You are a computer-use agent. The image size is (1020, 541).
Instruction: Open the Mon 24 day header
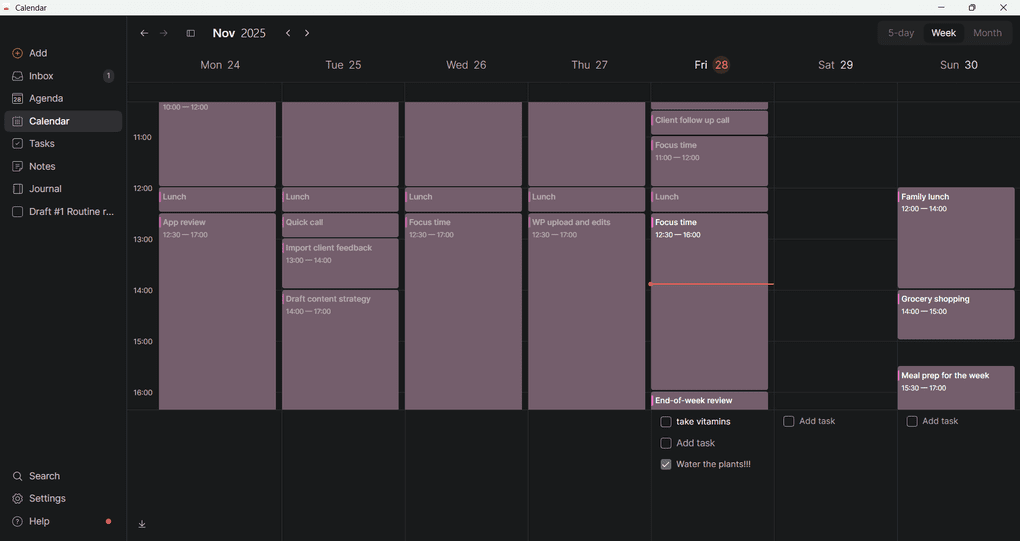[220, 65]
